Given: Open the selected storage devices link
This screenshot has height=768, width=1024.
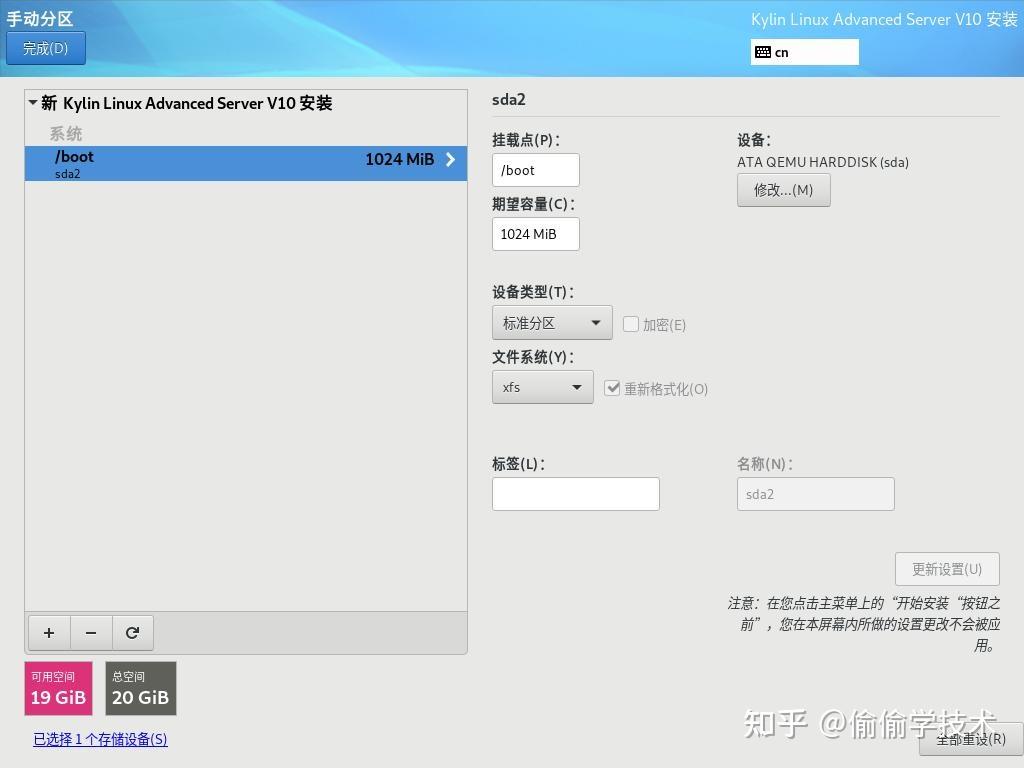Looking at the screenshot, I should [99, 740].
